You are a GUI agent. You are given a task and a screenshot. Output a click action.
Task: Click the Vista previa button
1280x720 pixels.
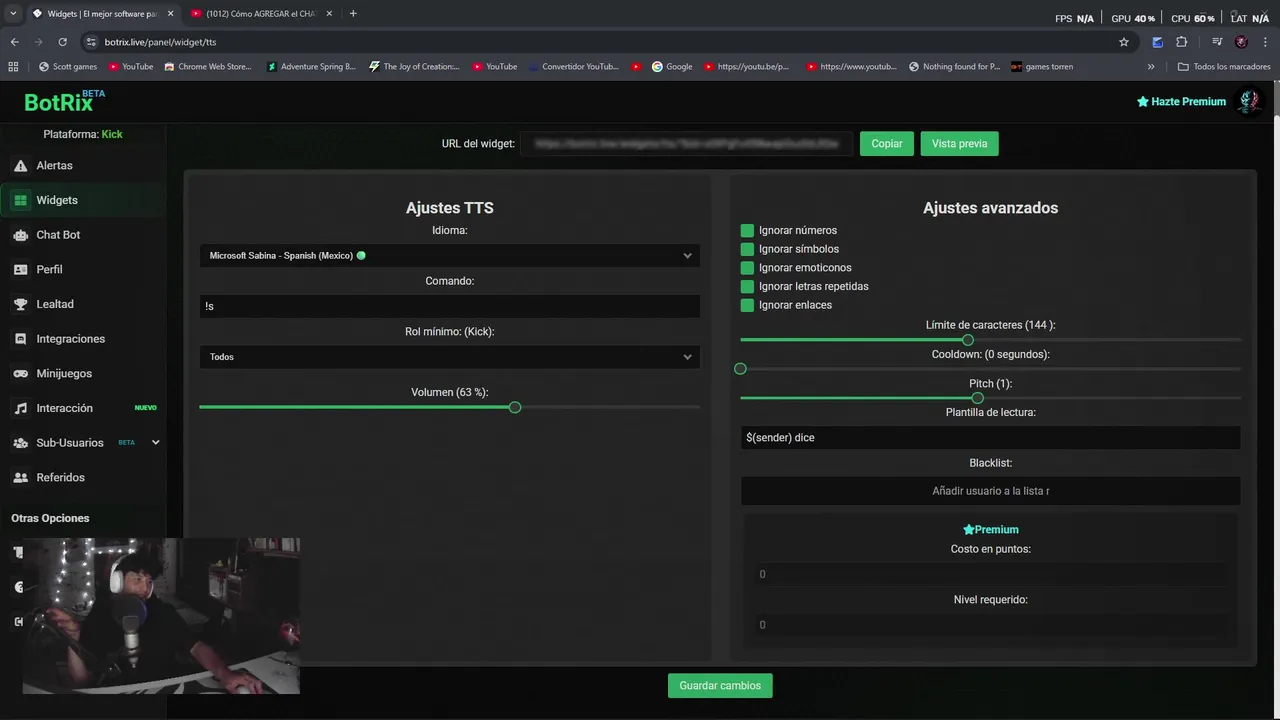pyautogui.click(x=959, y=144)
